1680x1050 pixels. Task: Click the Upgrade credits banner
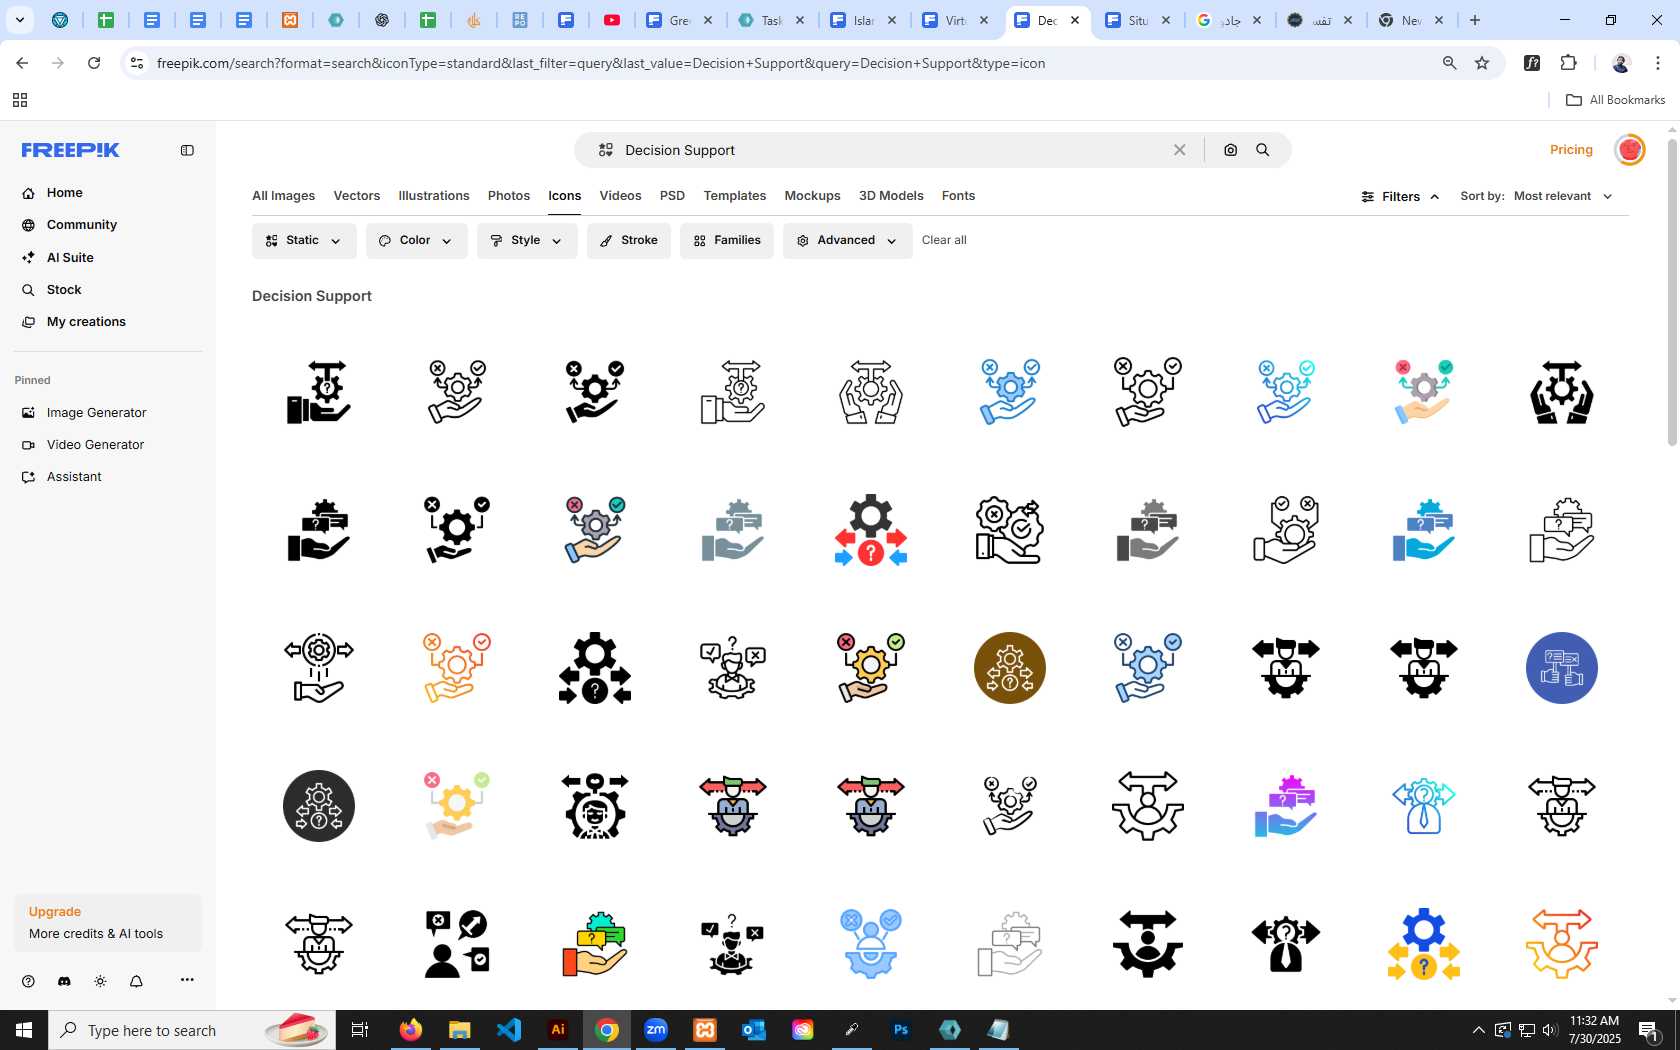pyautogui.click(x=108, y=923)
